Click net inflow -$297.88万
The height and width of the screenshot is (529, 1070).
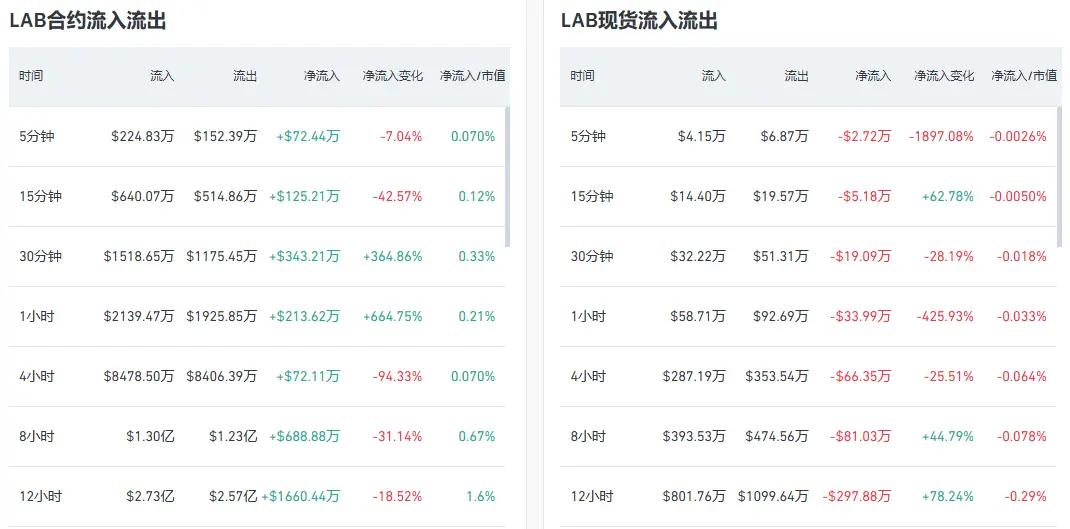(x=857, y=497)
